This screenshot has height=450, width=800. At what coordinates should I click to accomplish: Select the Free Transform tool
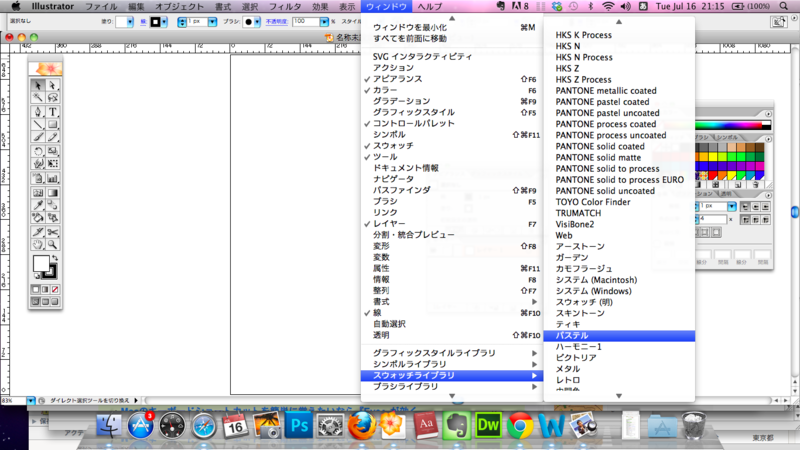(53, 164)
